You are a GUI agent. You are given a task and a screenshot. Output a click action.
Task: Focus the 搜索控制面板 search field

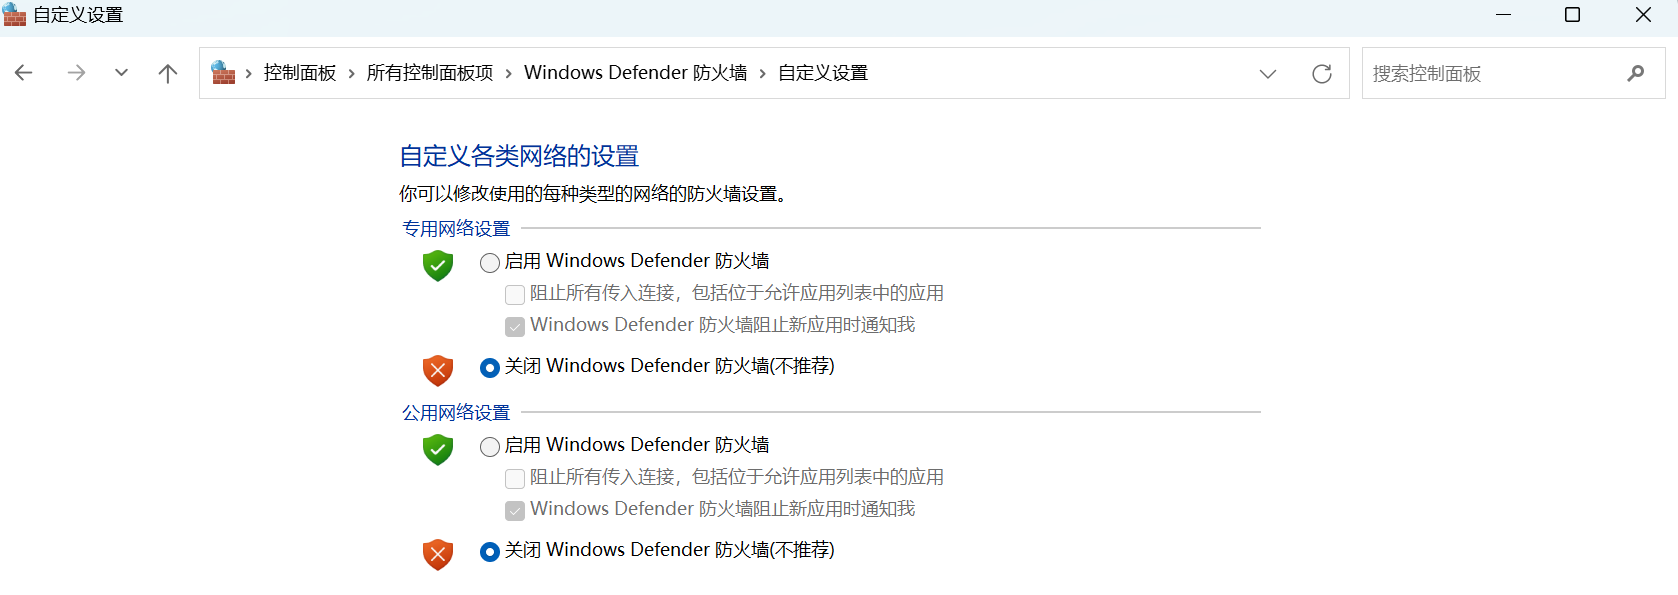point(1513,73)
